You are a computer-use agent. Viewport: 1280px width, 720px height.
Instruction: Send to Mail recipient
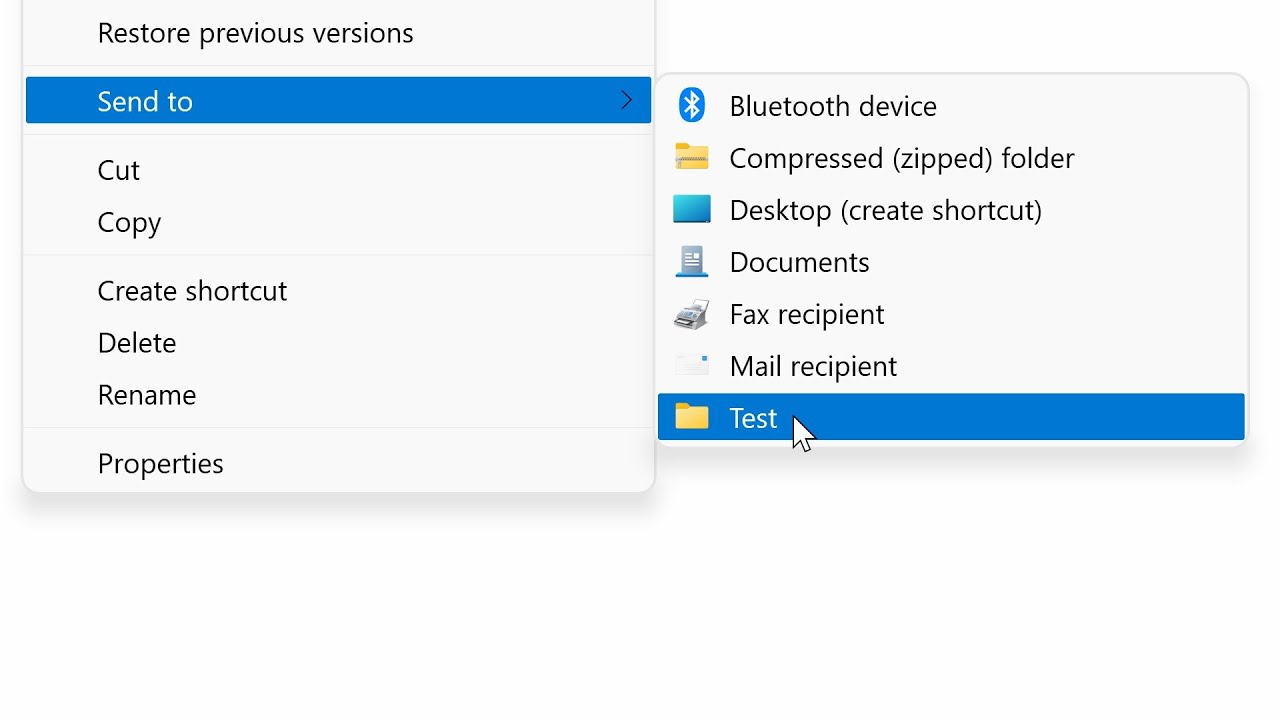click(x=951, y=365)
